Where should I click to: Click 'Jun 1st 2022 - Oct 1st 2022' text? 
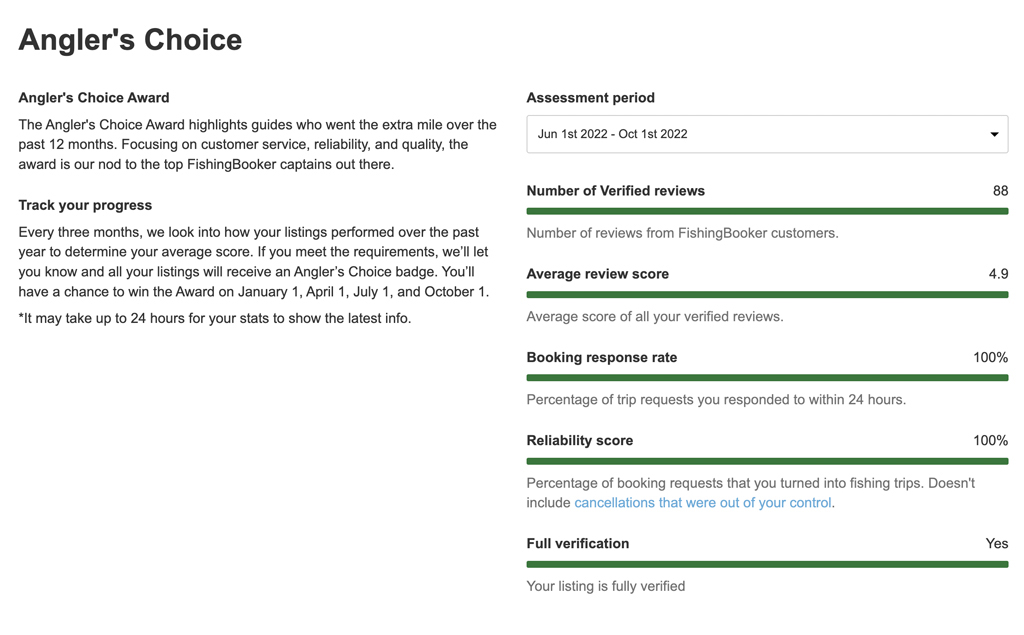(x=612, y=134)
